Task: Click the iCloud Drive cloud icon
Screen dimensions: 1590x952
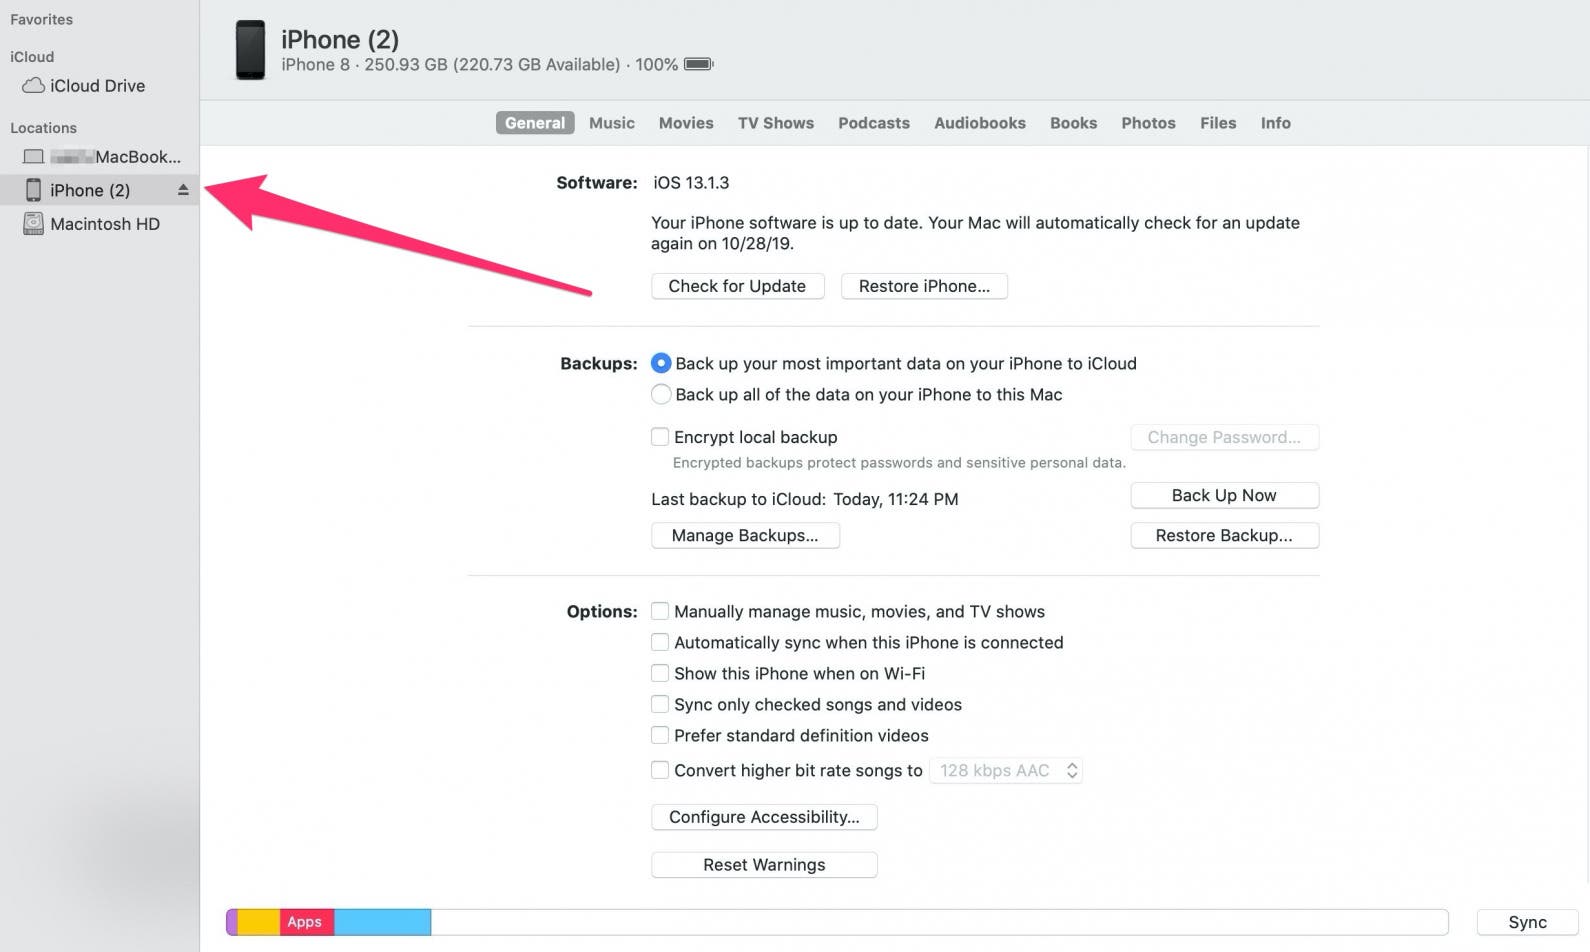Action: tap(33, 86)
